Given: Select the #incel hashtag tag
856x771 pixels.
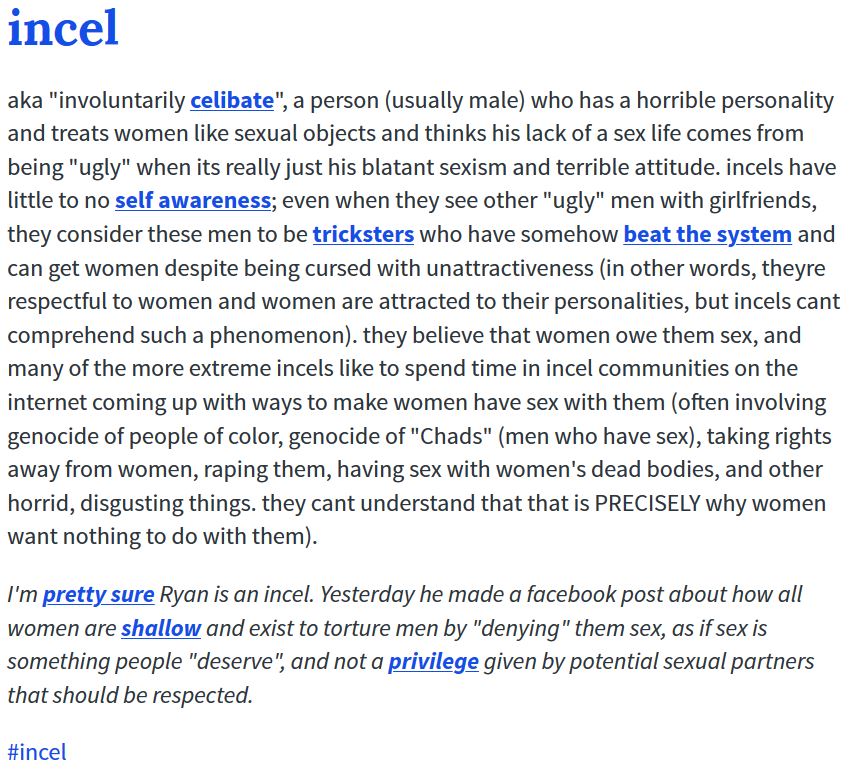Looking at the screenshot, I should click(x=37, y=752).
